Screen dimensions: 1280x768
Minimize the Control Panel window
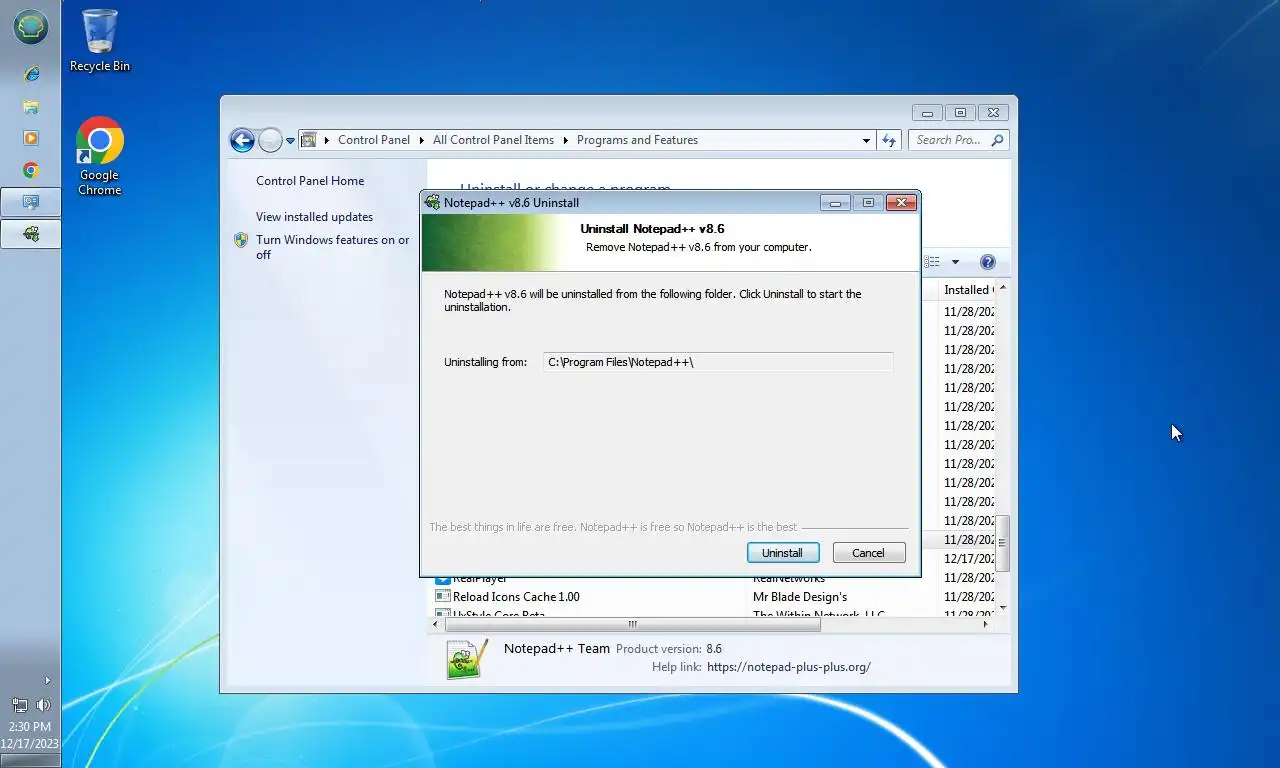927,113
